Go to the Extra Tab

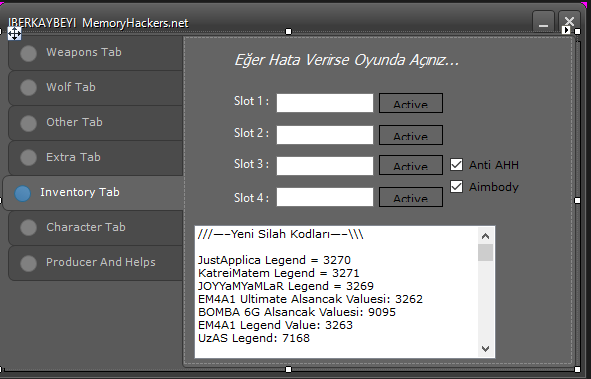(96, 158)
